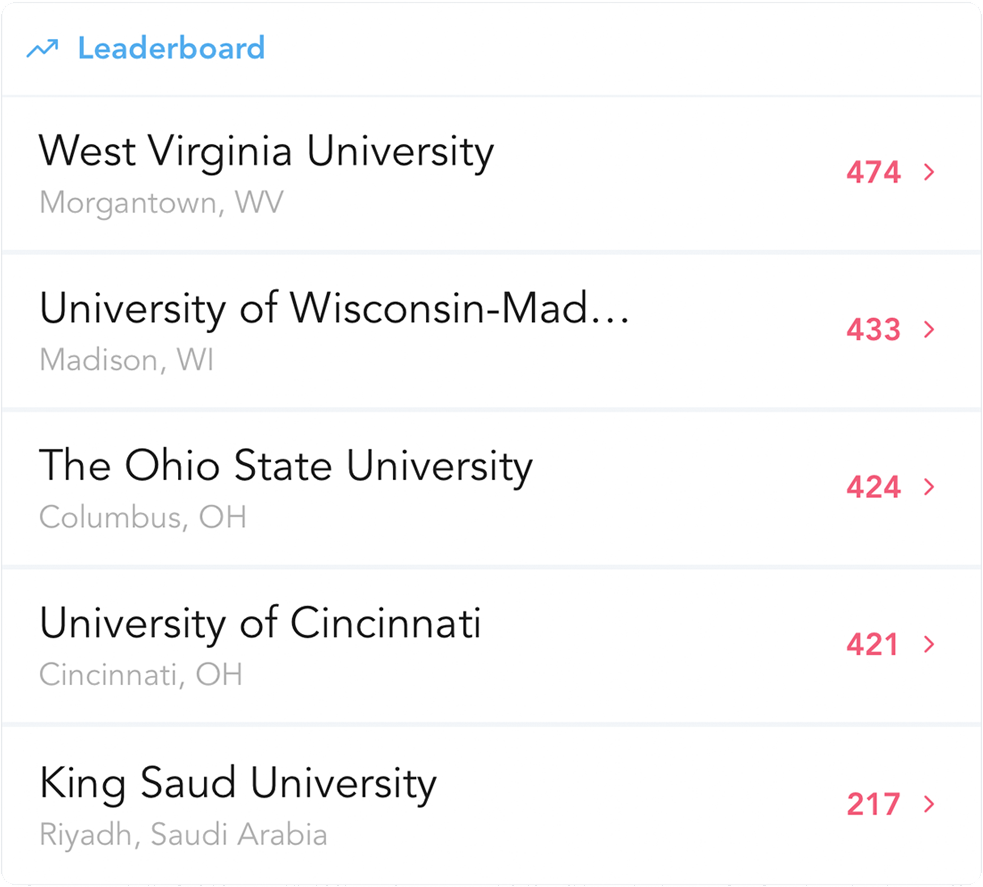
Task: Tap the 424 score value
Action: point(873,487)
